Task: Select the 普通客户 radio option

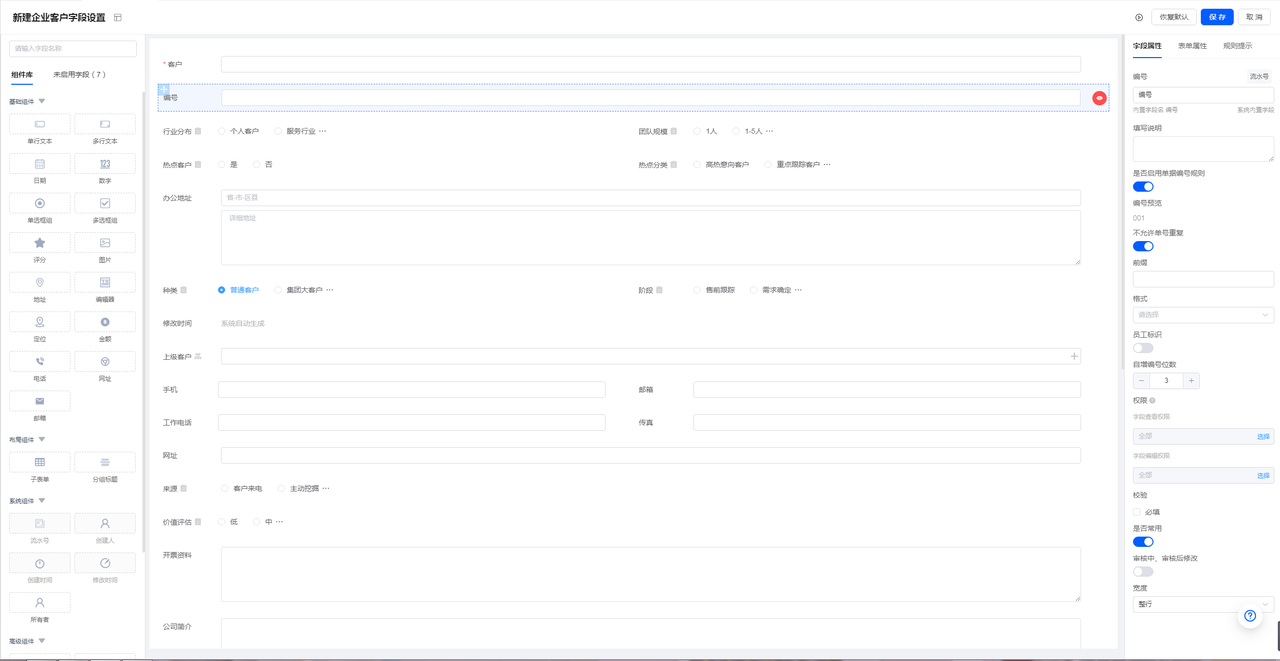Action: pyautogui.click(x=222, y=290)
